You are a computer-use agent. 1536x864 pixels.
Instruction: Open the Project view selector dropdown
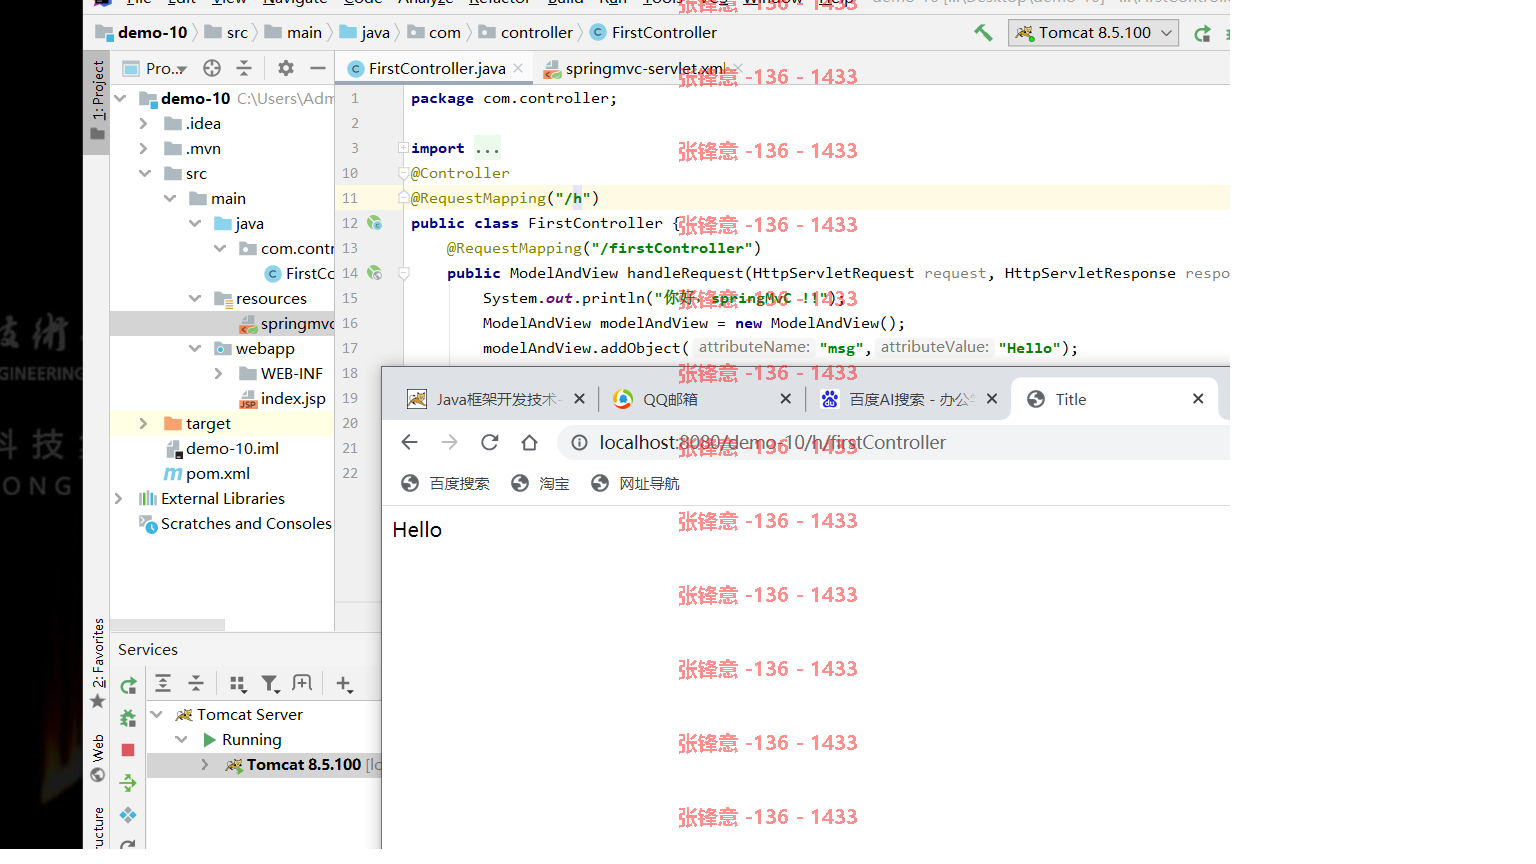tap(155, 68)
